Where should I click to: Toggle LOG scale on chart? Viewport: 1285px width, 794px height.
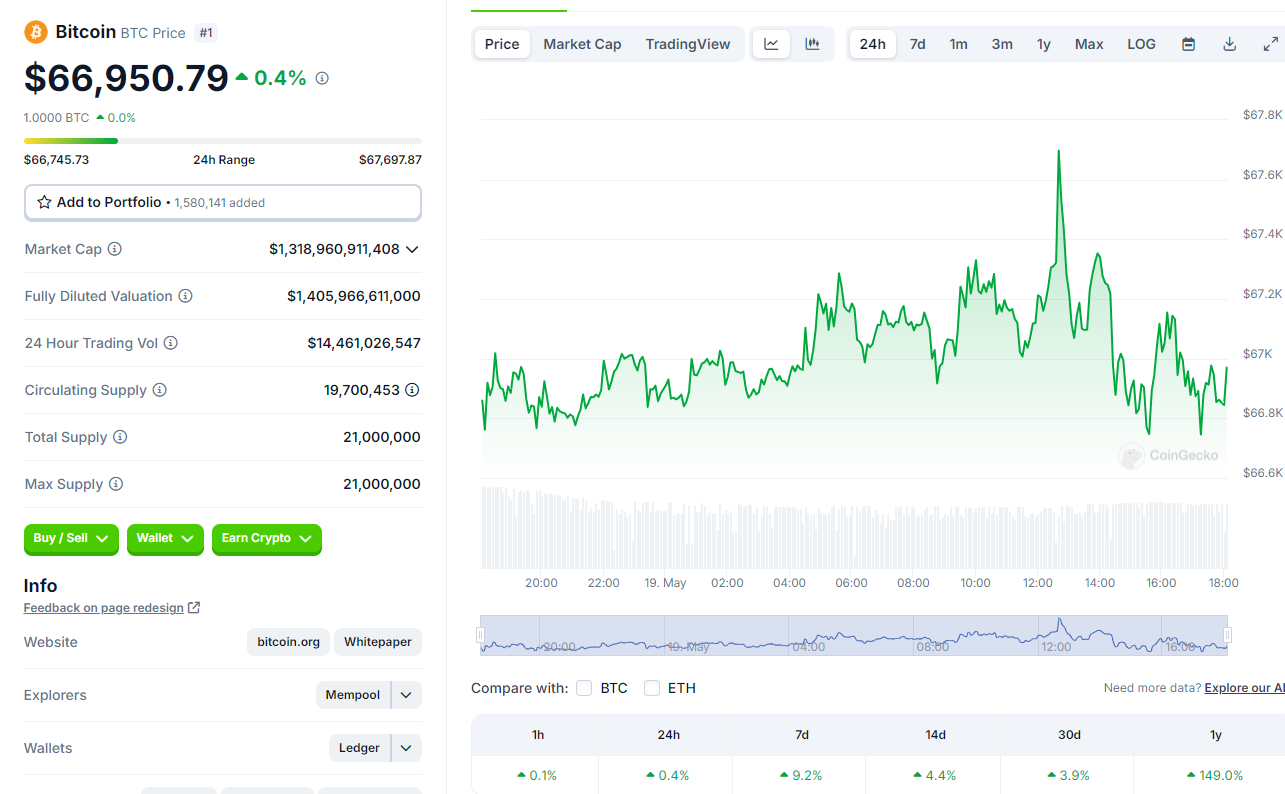tap(1141, 44)
